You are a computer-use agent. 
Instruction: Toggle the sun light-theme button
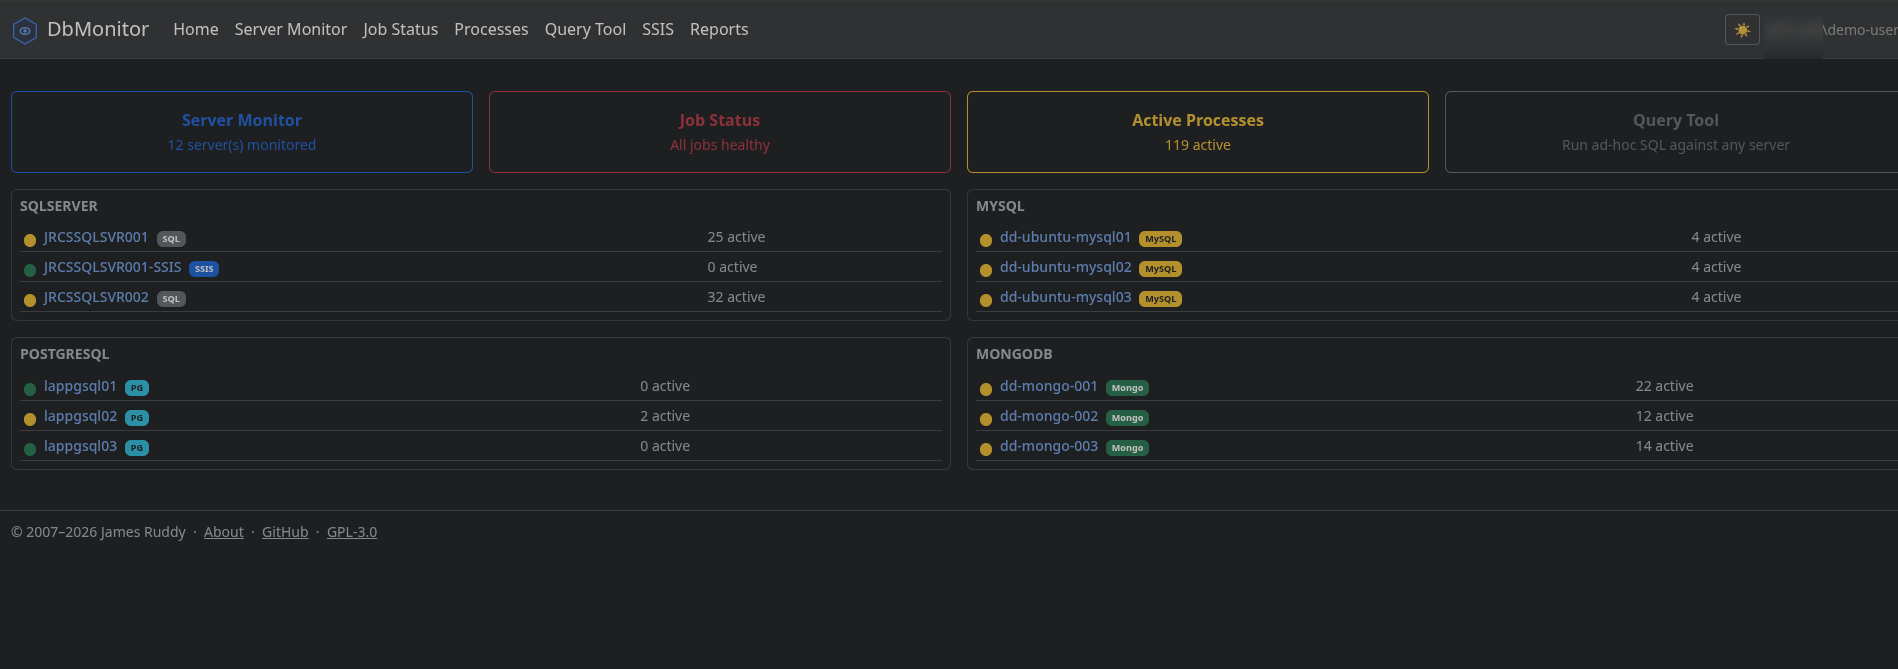click(1742, 30)
